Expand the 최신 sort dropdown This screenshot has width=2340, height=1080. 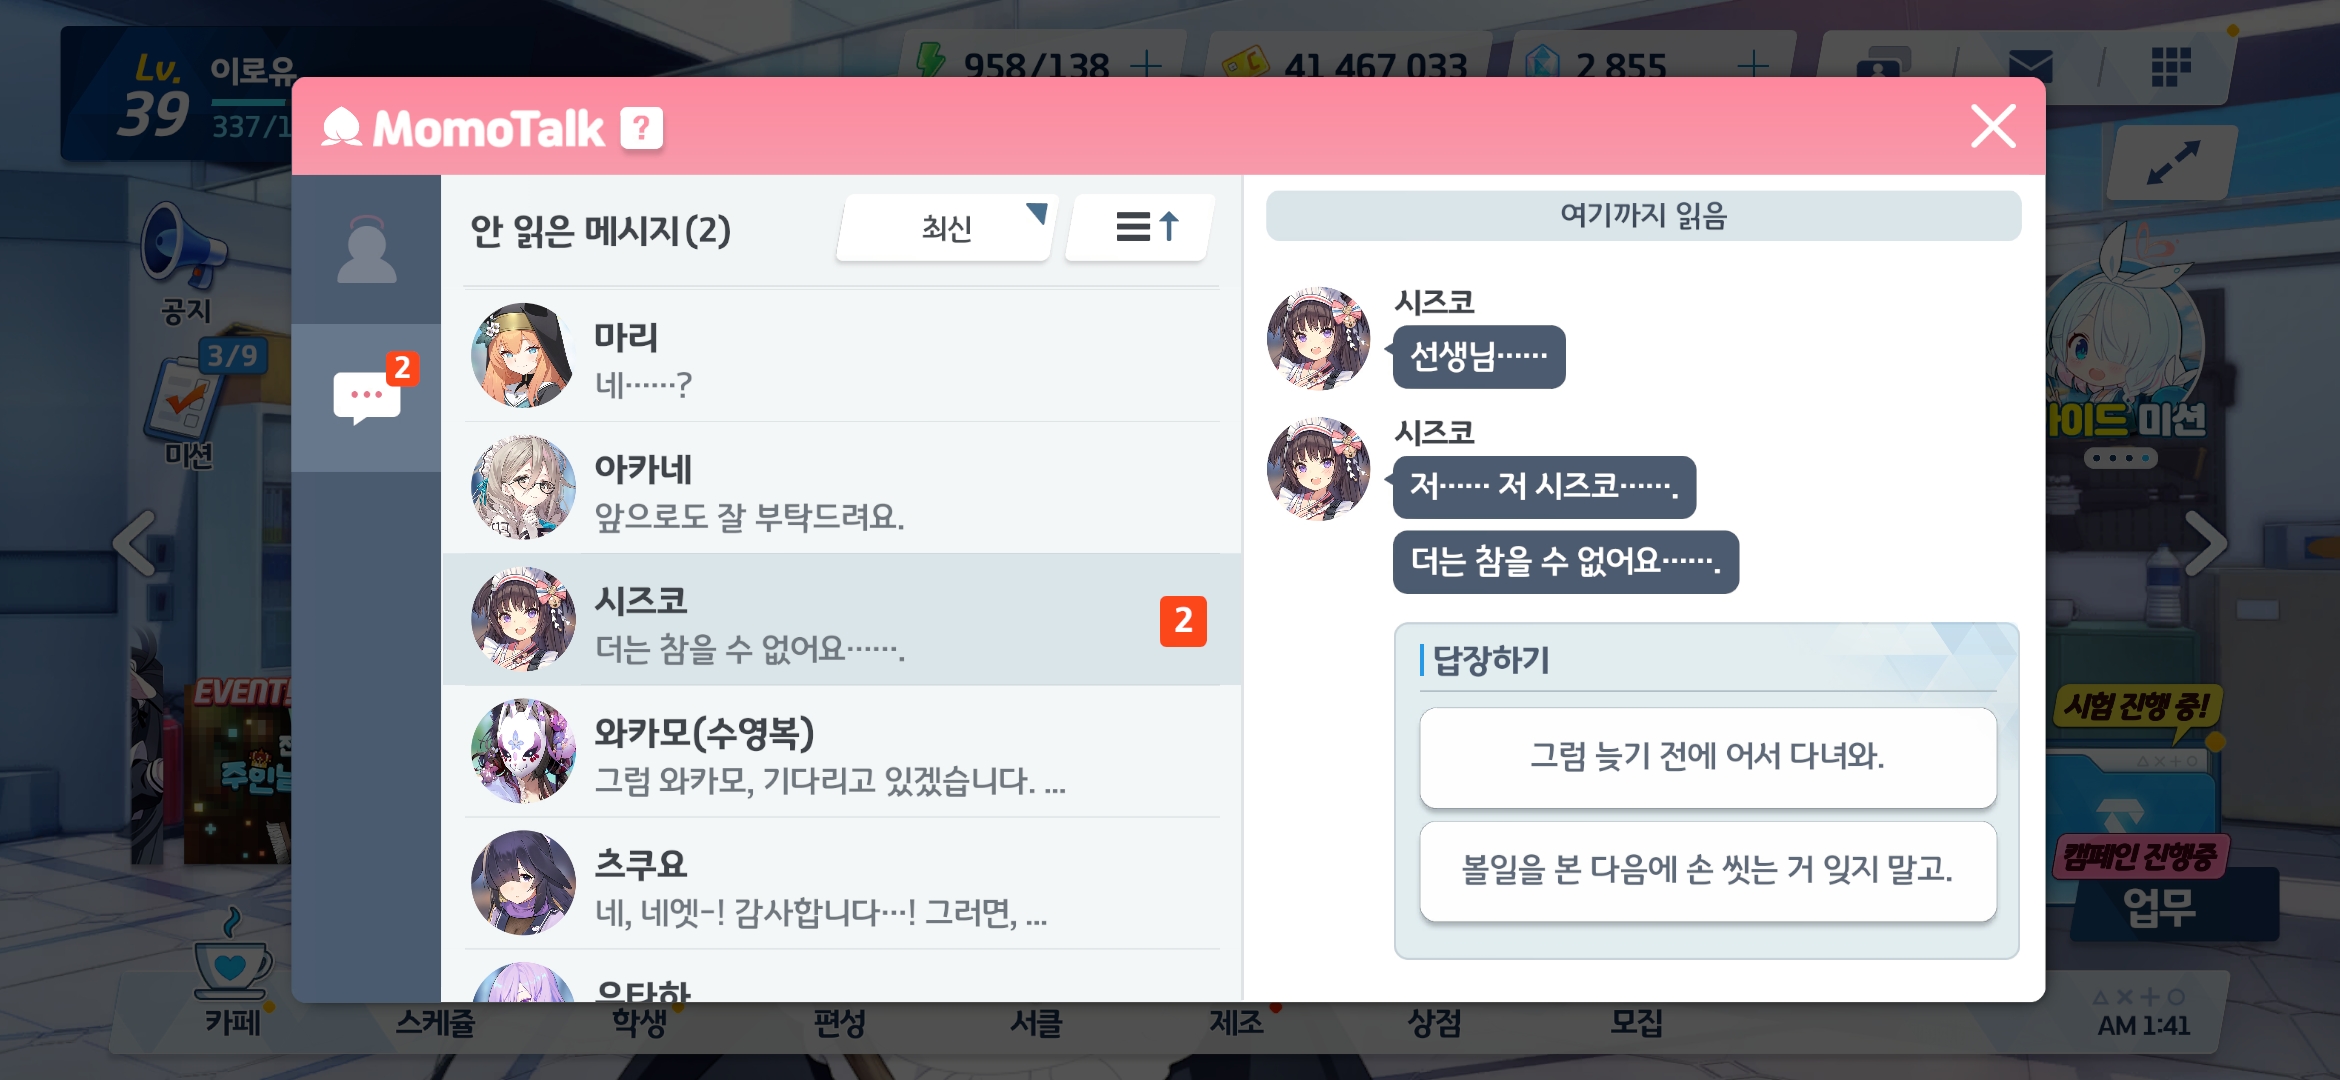click(x=945, y=227)
